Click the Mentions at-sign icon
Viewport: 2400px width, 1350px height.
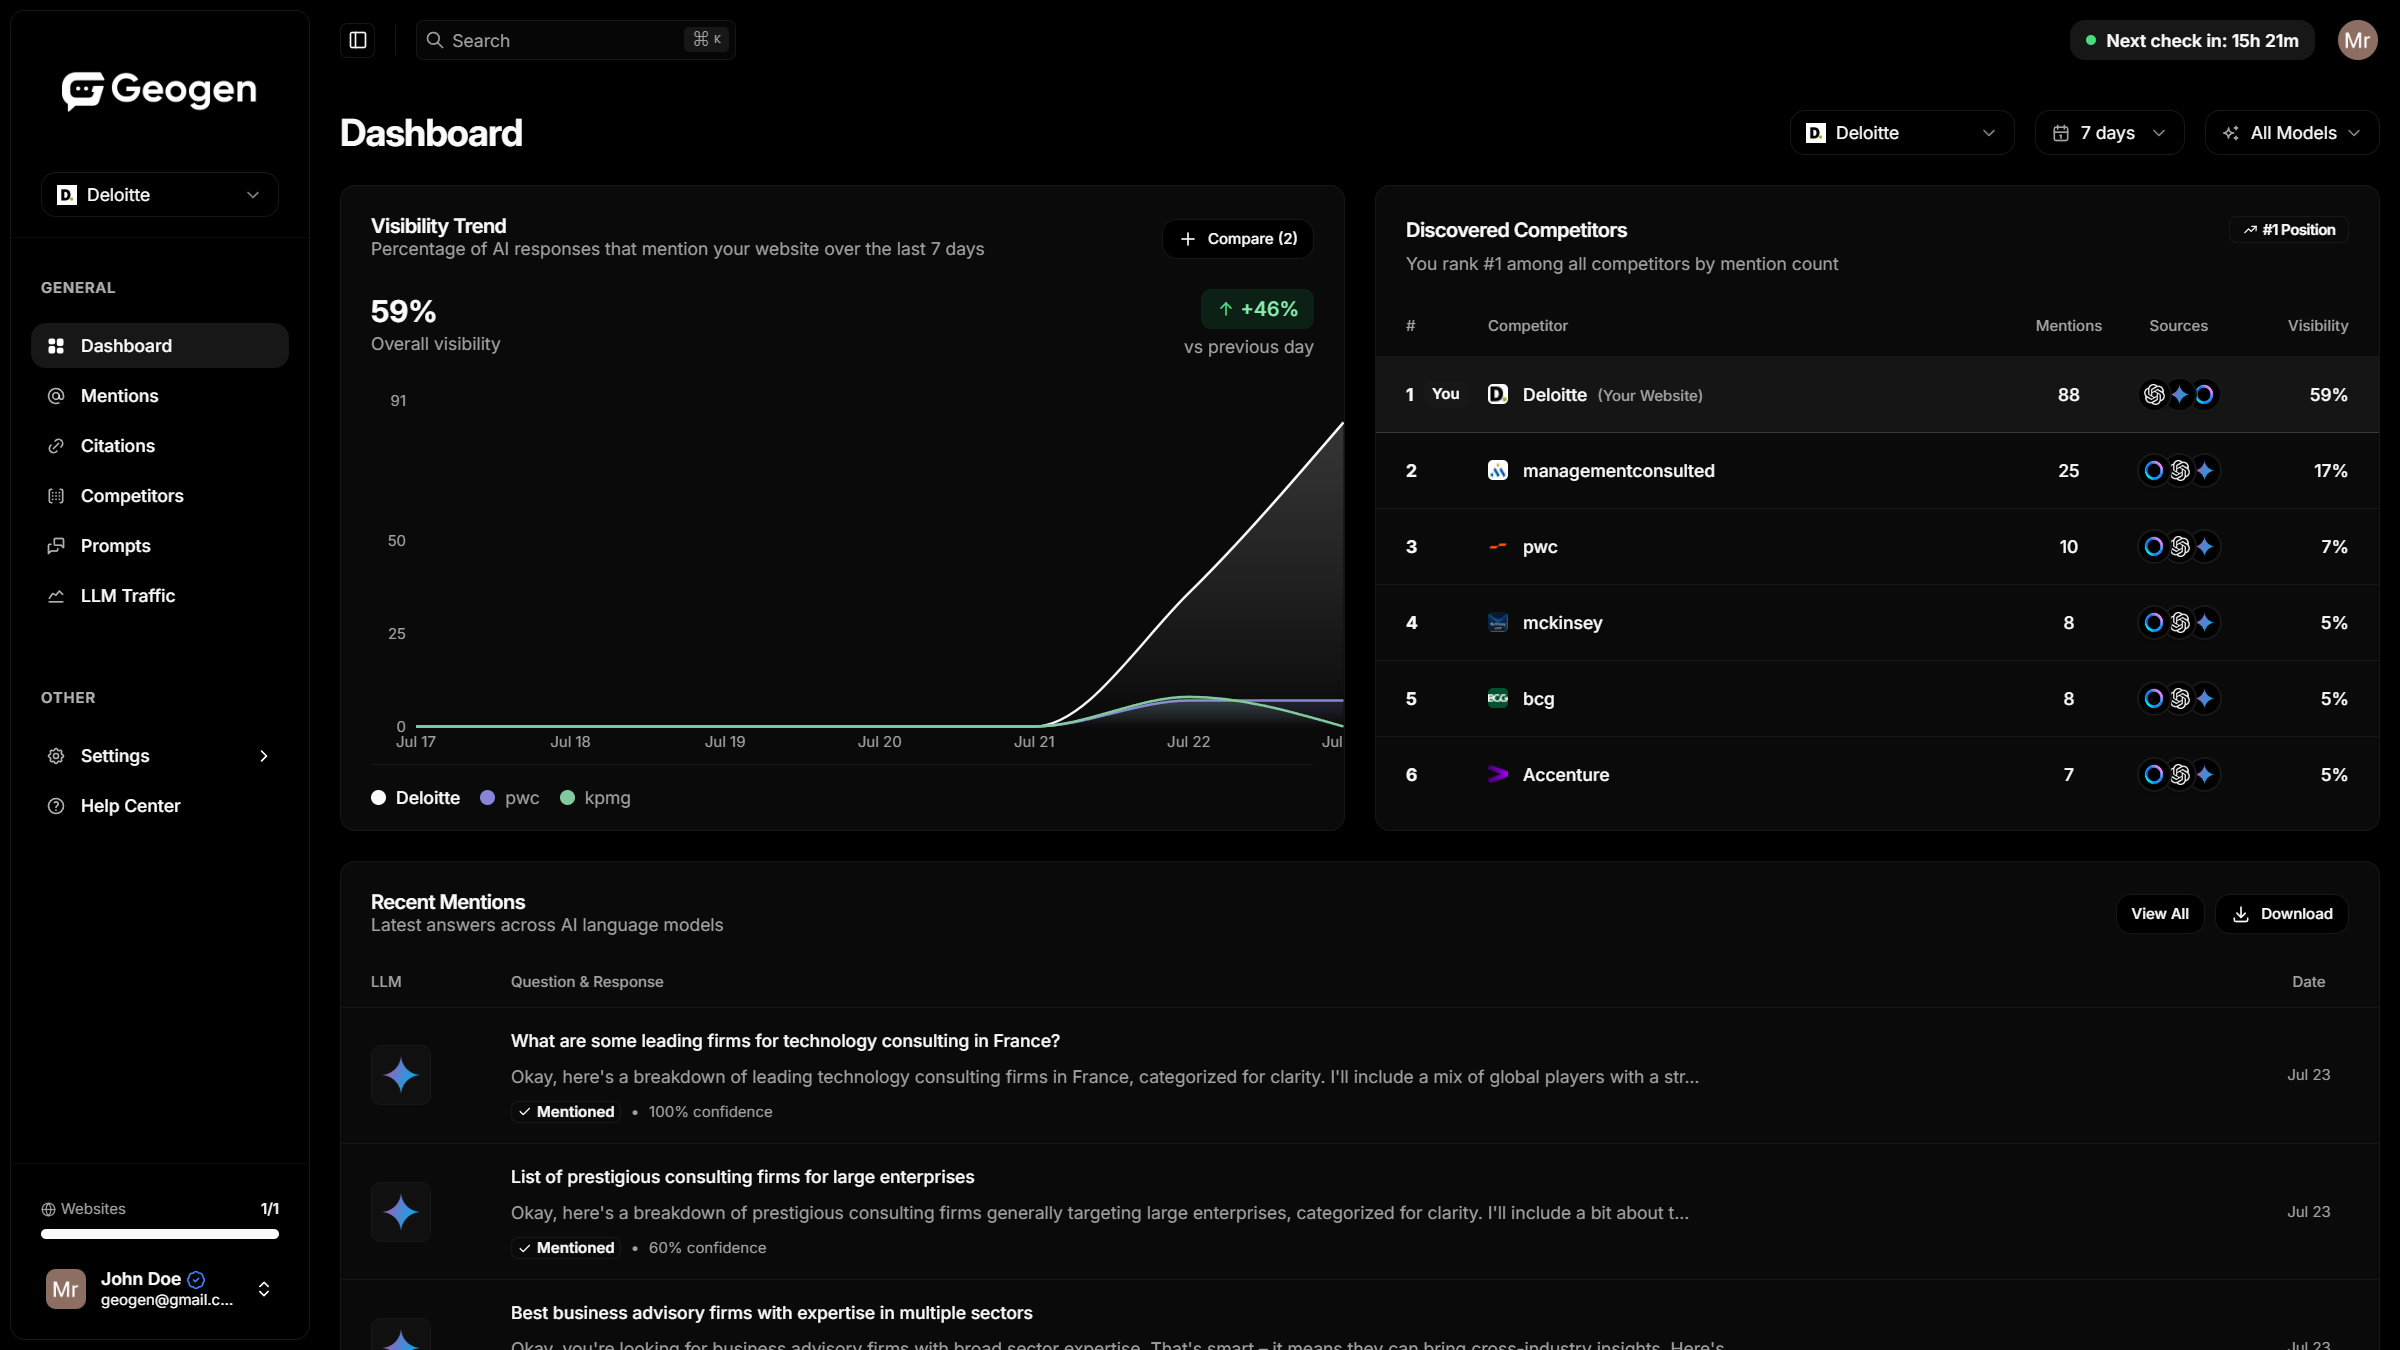[56, 396]
